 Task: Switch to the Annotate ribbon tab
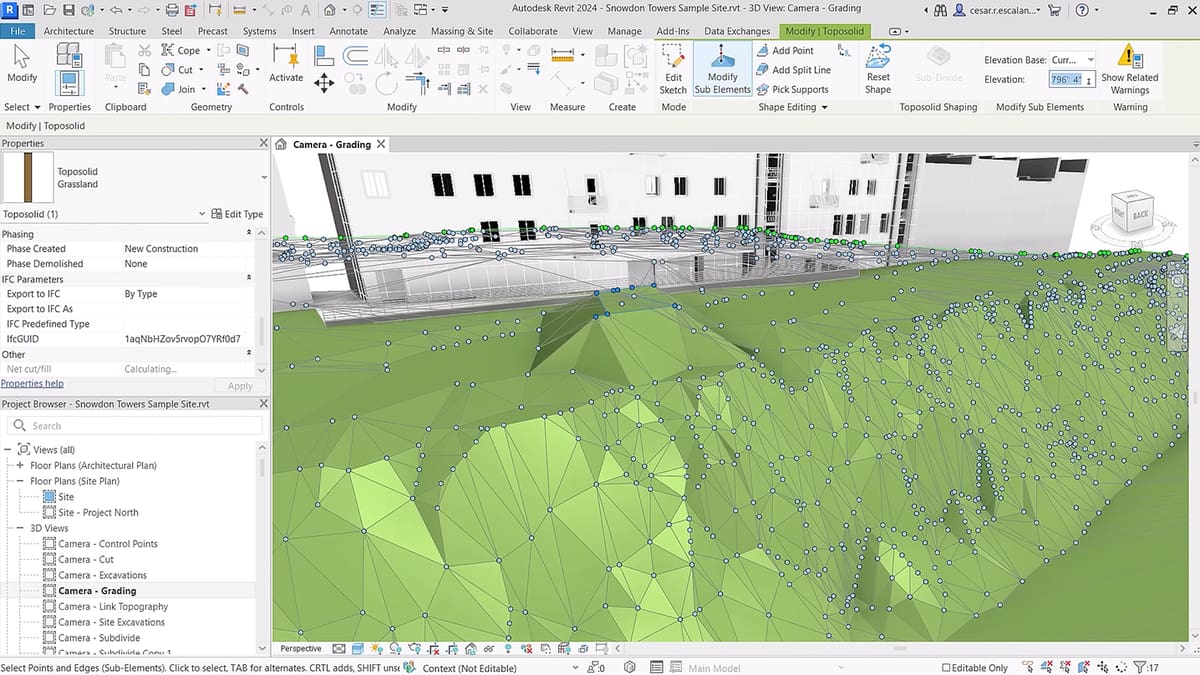pos(348,31)
